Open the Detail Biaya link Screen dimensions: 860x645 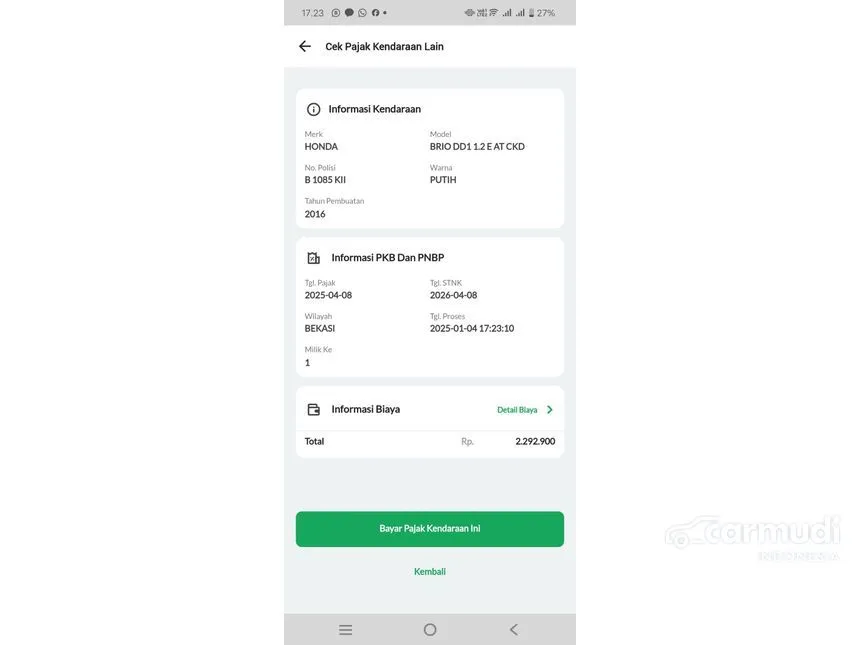click(517, 410)
